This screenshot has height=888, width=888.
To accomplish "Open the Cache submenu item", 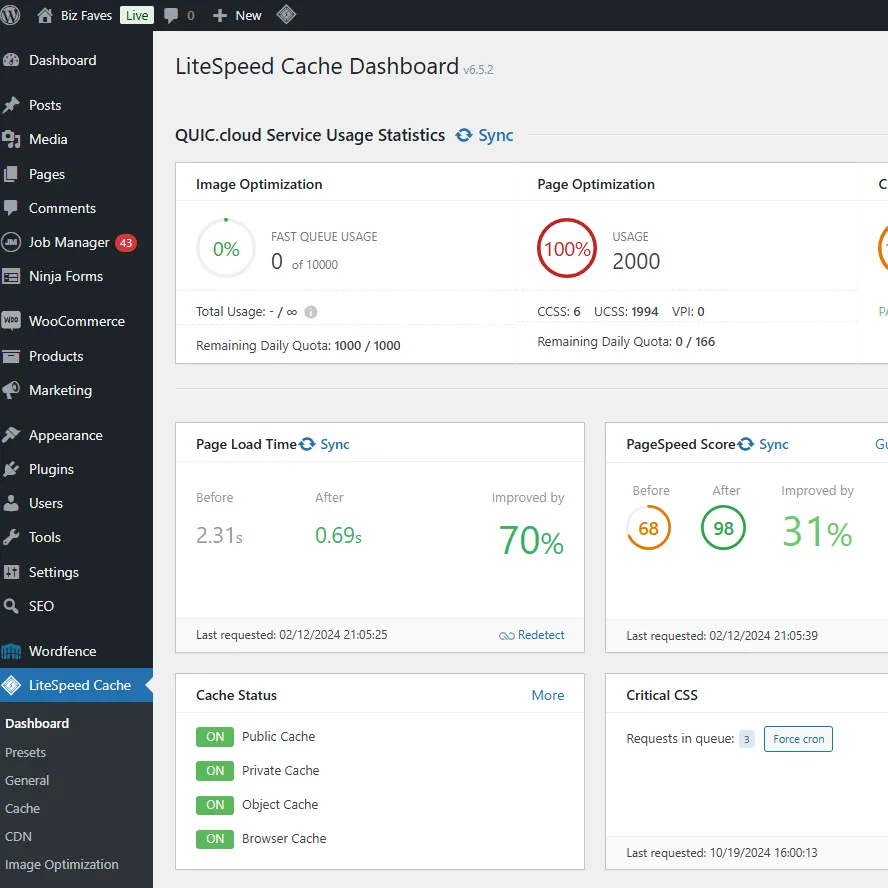I will [x=23, y=809].
